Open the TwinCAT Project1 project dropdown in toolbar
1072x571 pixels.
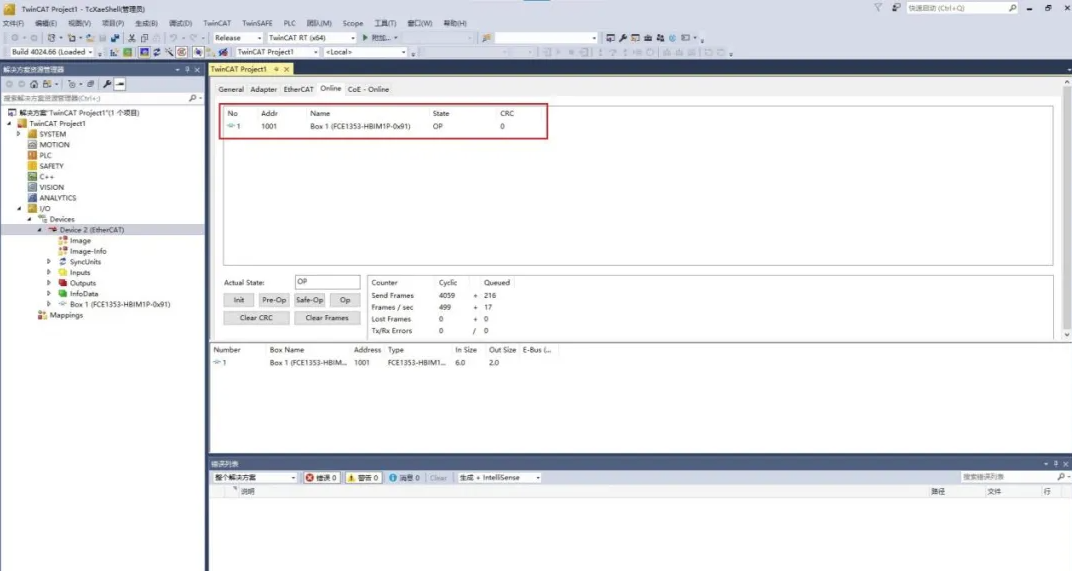pyautogui.click(x=277, y=52)
